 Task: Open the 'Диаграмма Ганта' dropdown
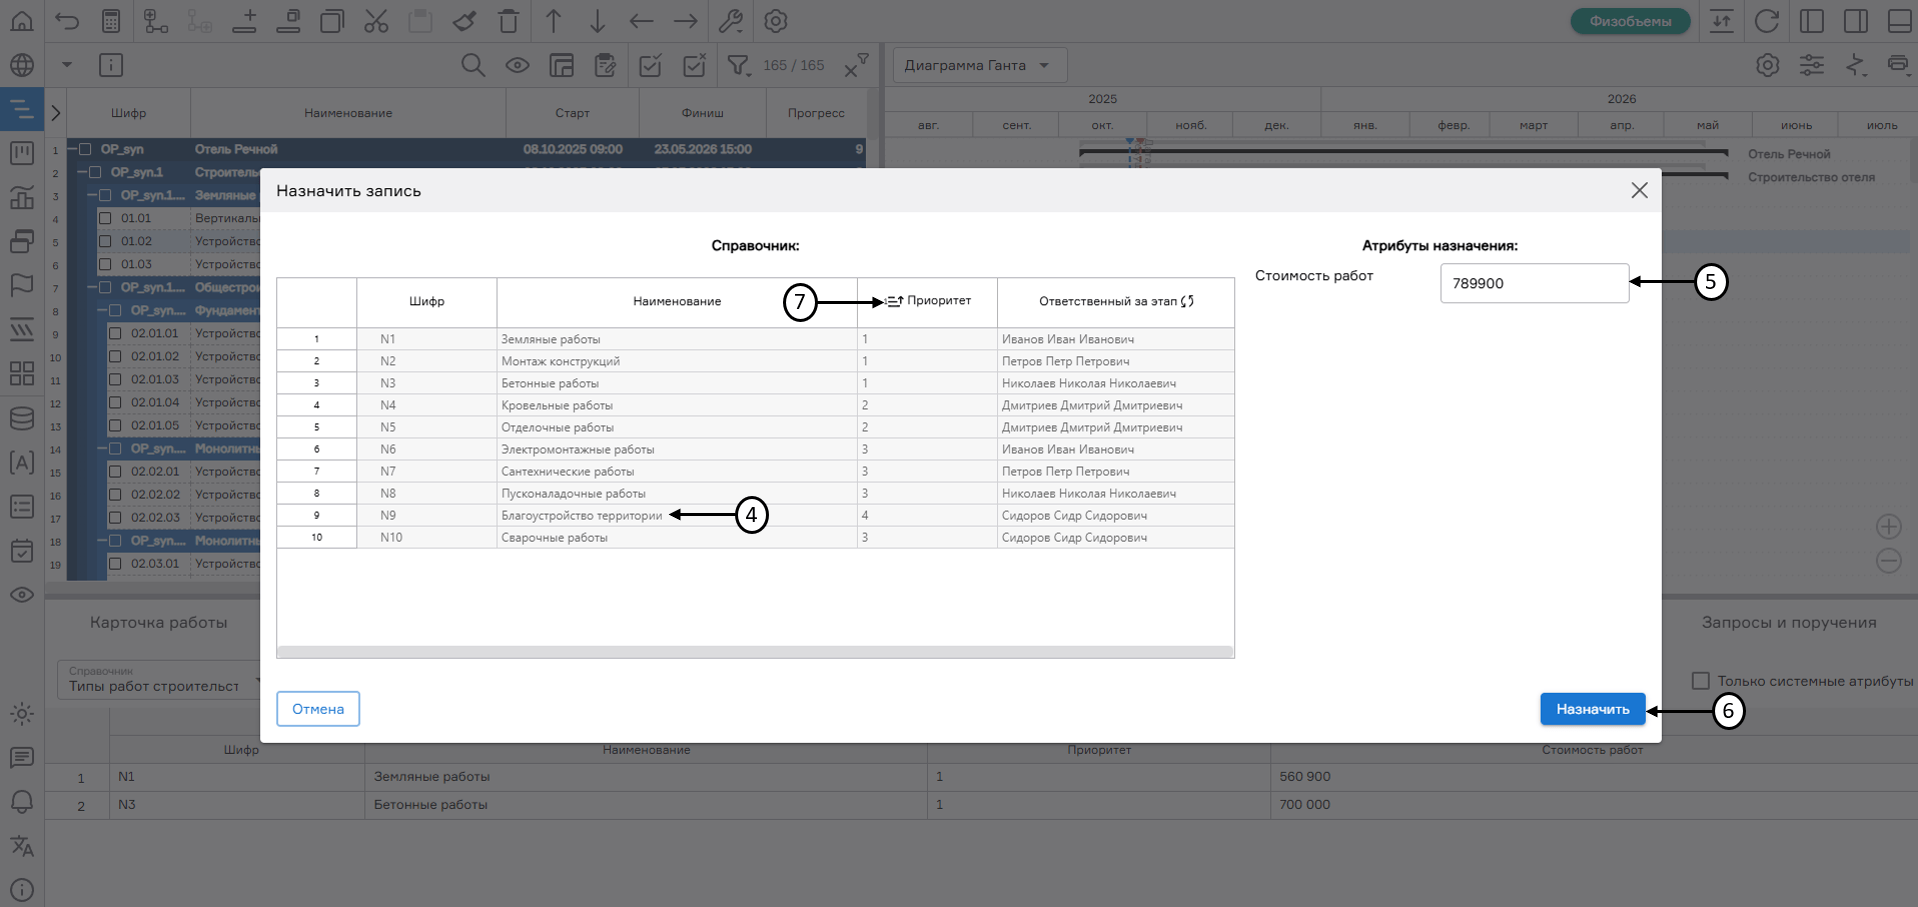pyautogui.click(x=978, y=66)
